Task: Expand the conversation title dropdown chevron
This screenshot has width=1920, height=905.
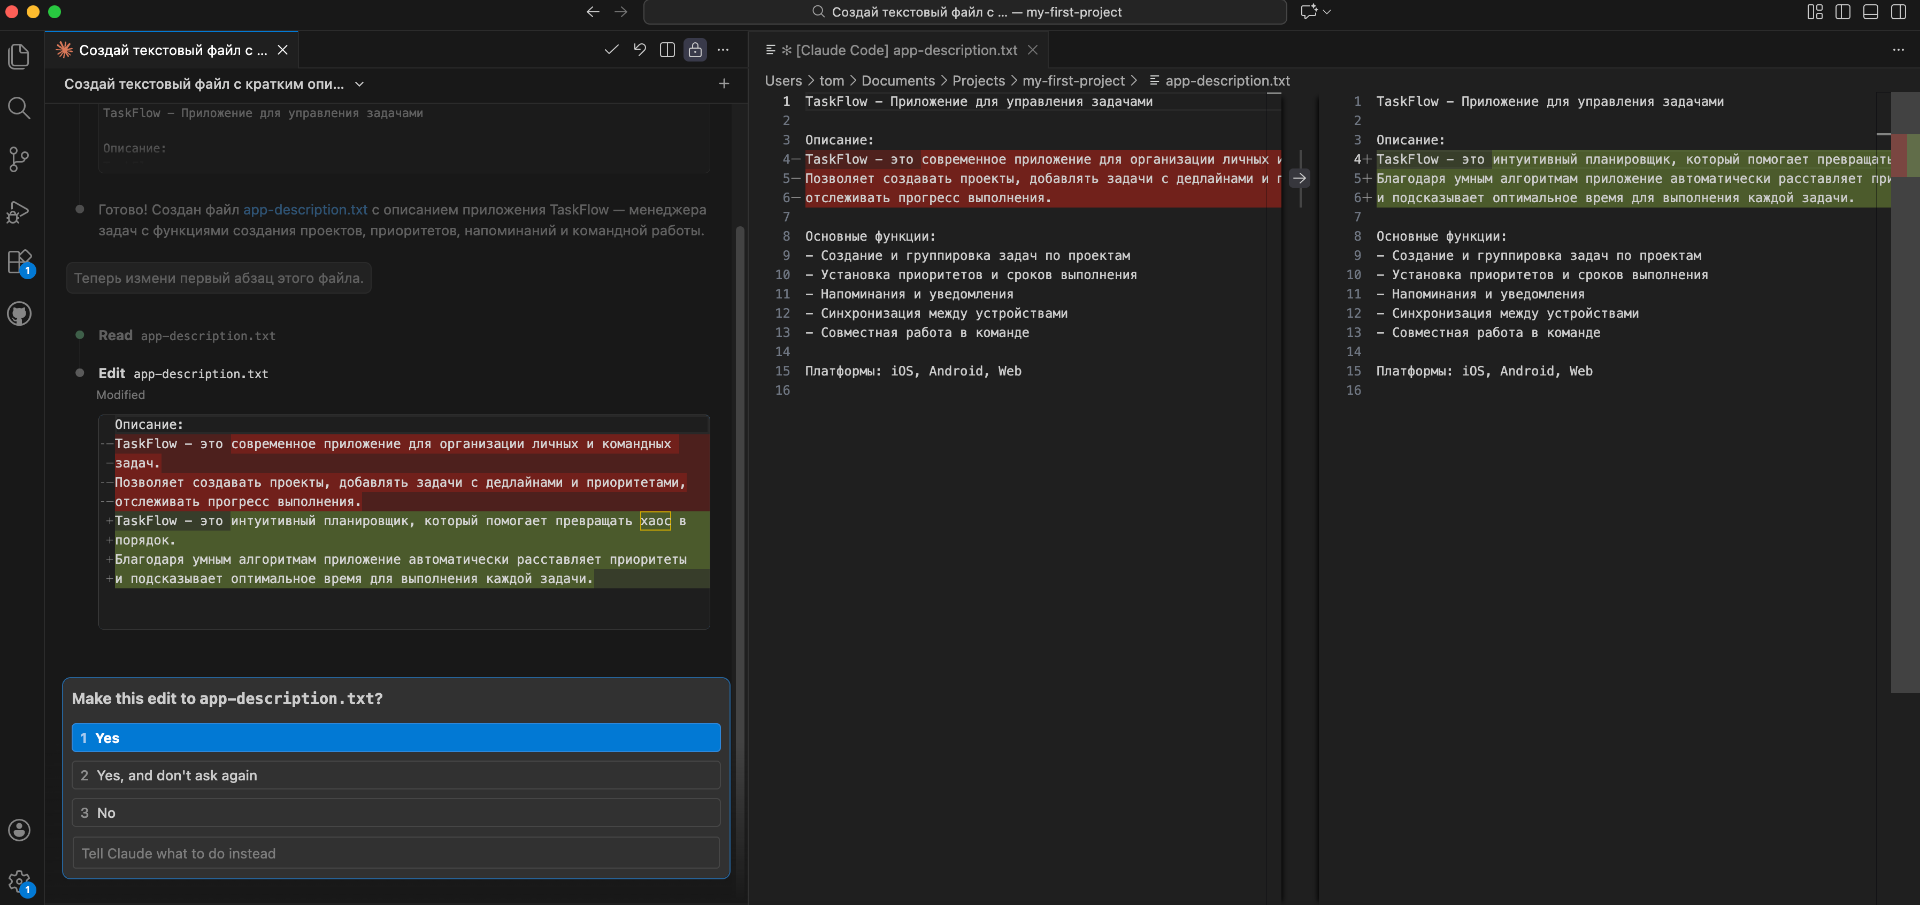Action: 360,85
